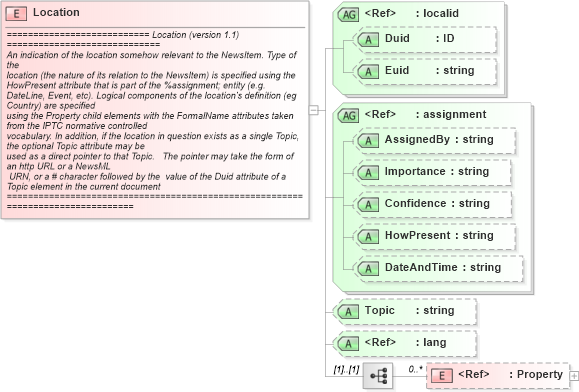Collapse the Location element's child tree
Viewport: 579px width, 392px height.
(x=314, y=110)
